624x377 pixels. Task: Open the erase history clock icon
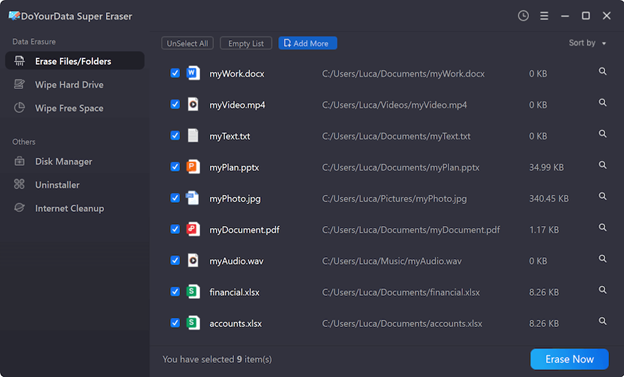pyautogui.click(x=523, y=16)
